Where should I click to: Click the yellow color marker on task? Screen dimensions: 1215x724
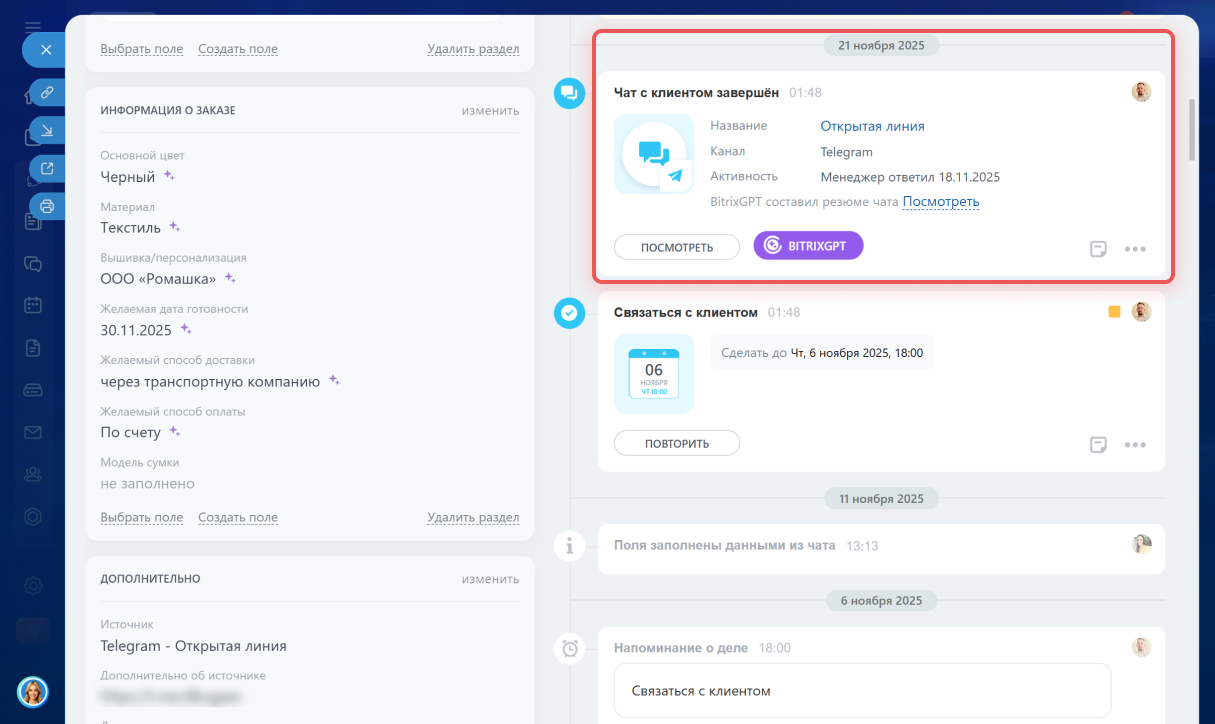coord(1114,312)
